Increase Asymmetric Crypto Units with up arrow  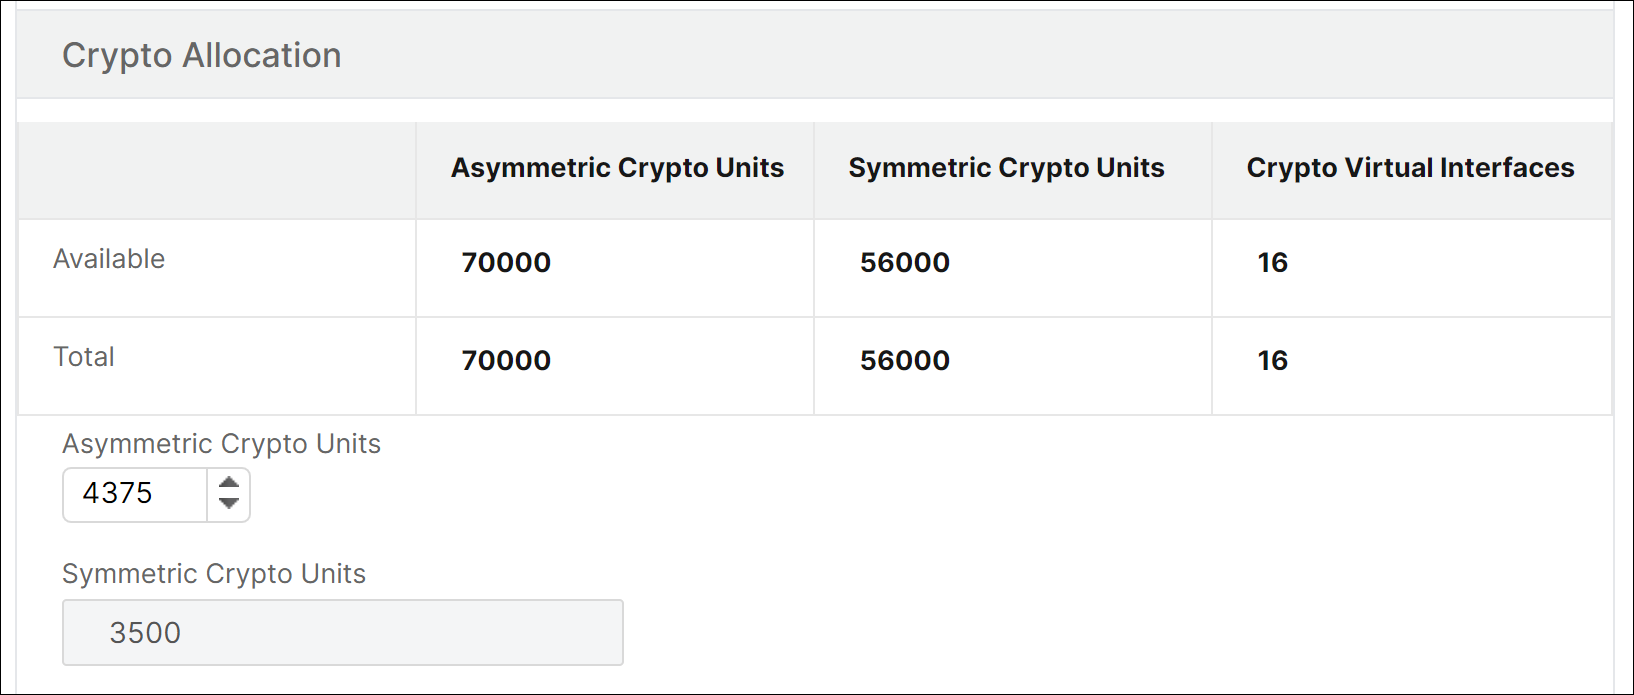pyautogui.click(x=229, y=484)
